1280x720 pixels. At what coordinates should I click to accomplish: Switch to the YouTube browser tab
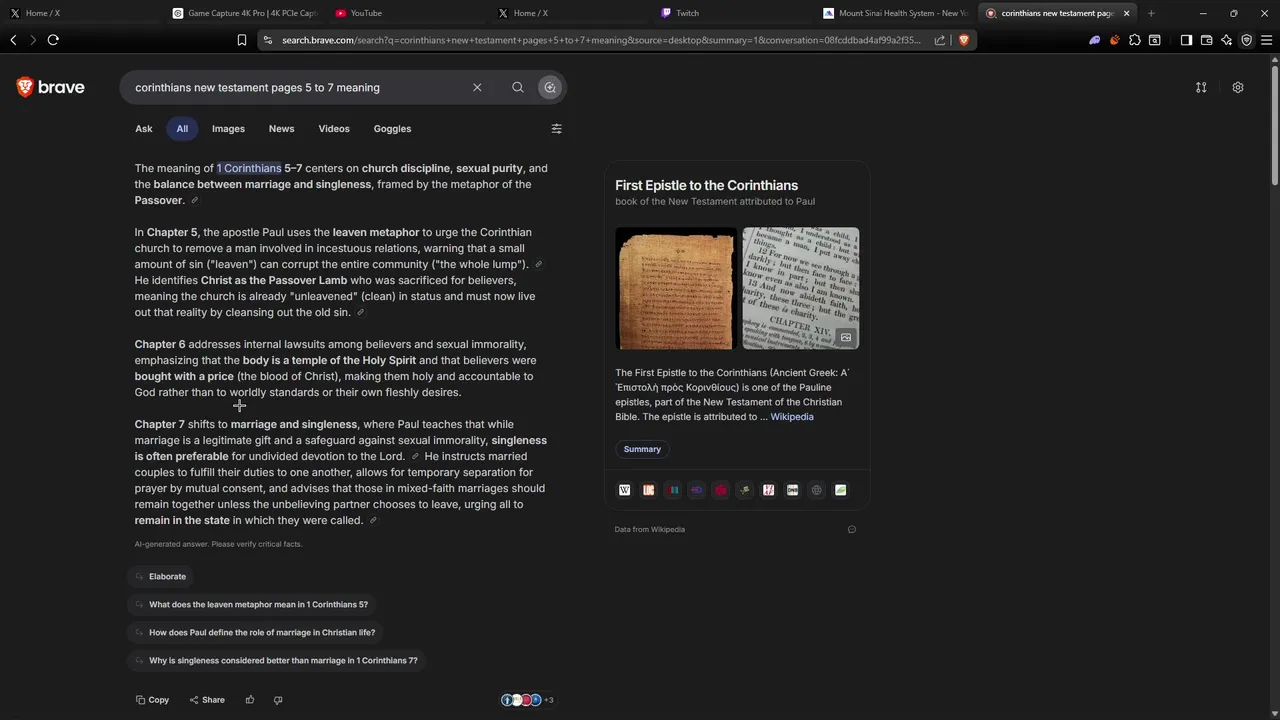(400, 13)
